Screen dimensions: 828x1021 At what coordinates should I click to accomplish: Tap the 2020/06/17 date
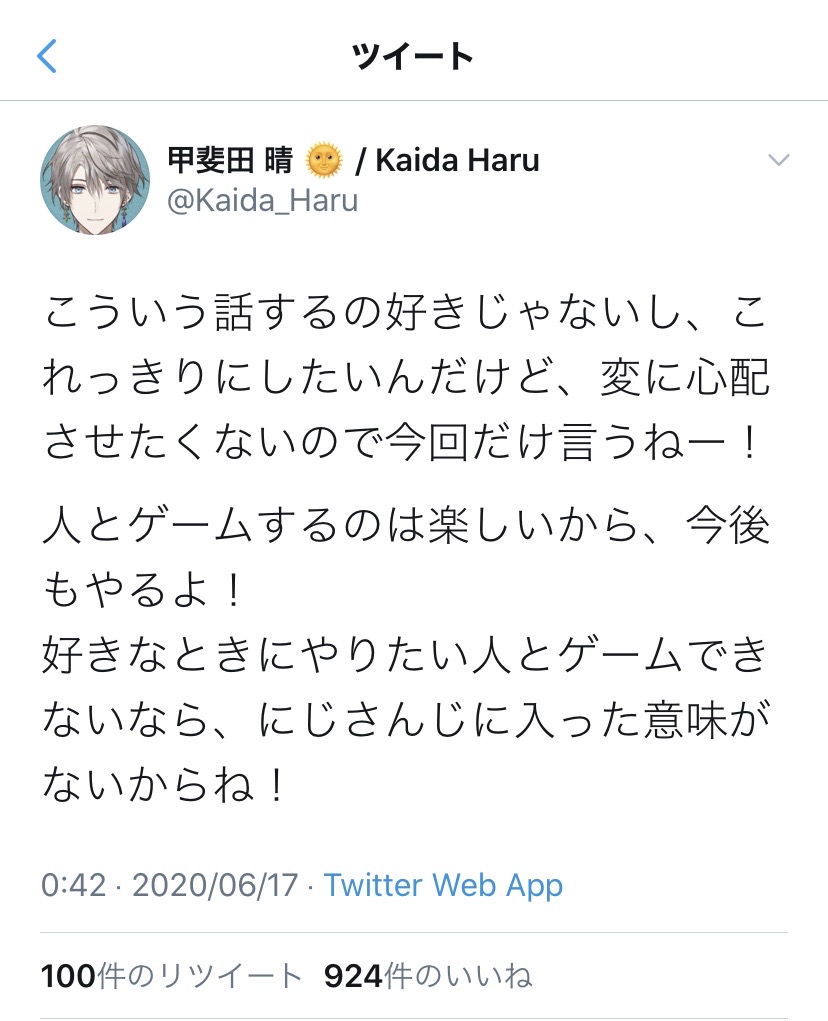(215, 886)
